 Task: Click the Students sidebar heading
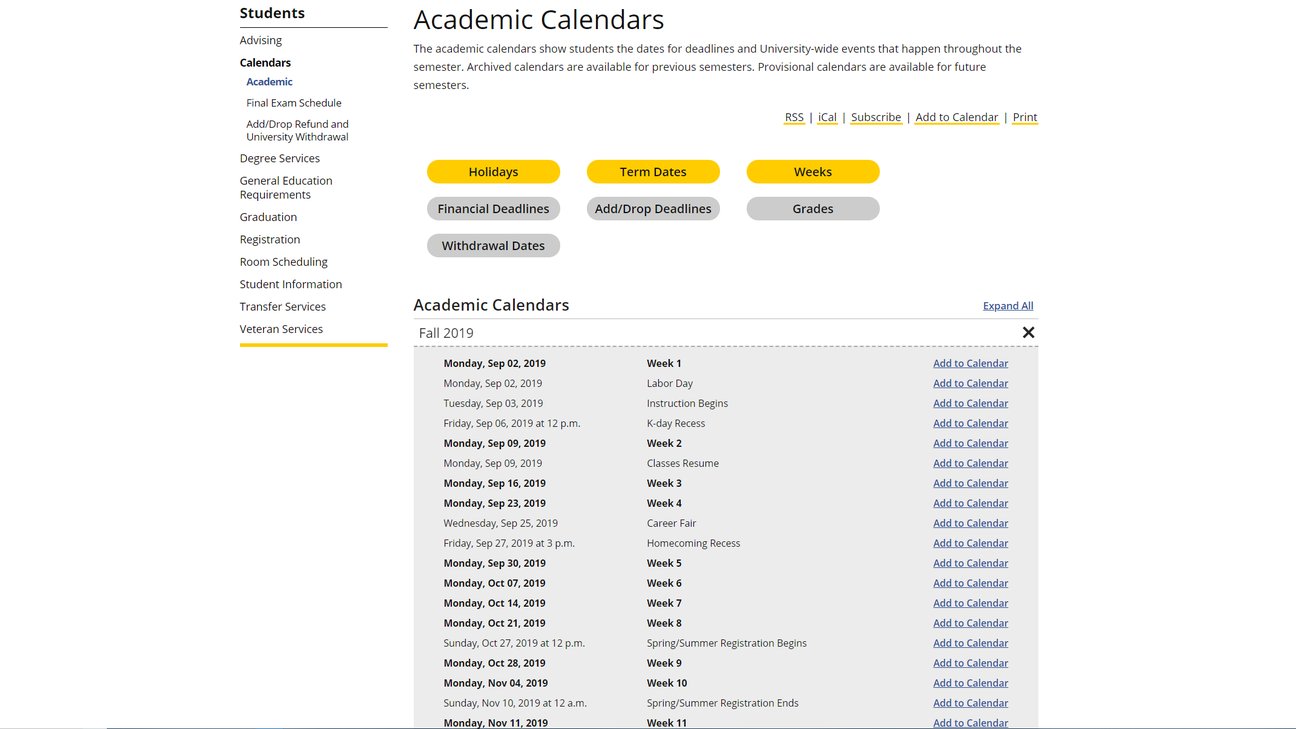click(272, 13)
